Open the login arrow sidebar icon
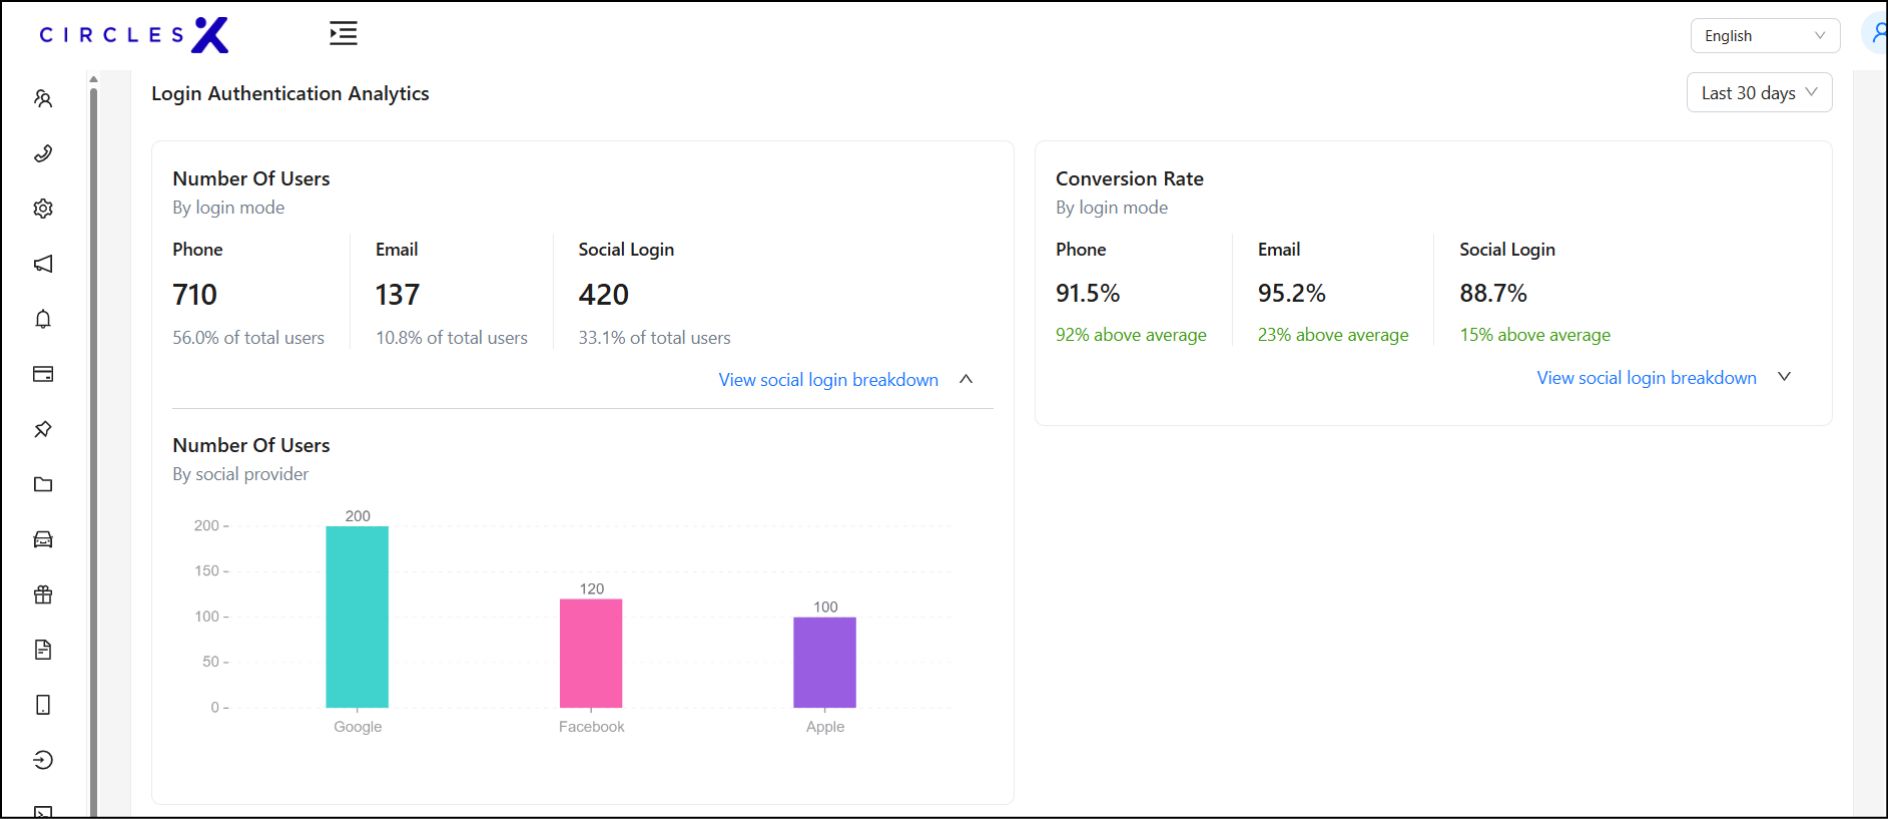This screenshot has width=1889, height=819. [x=43, y=760]
